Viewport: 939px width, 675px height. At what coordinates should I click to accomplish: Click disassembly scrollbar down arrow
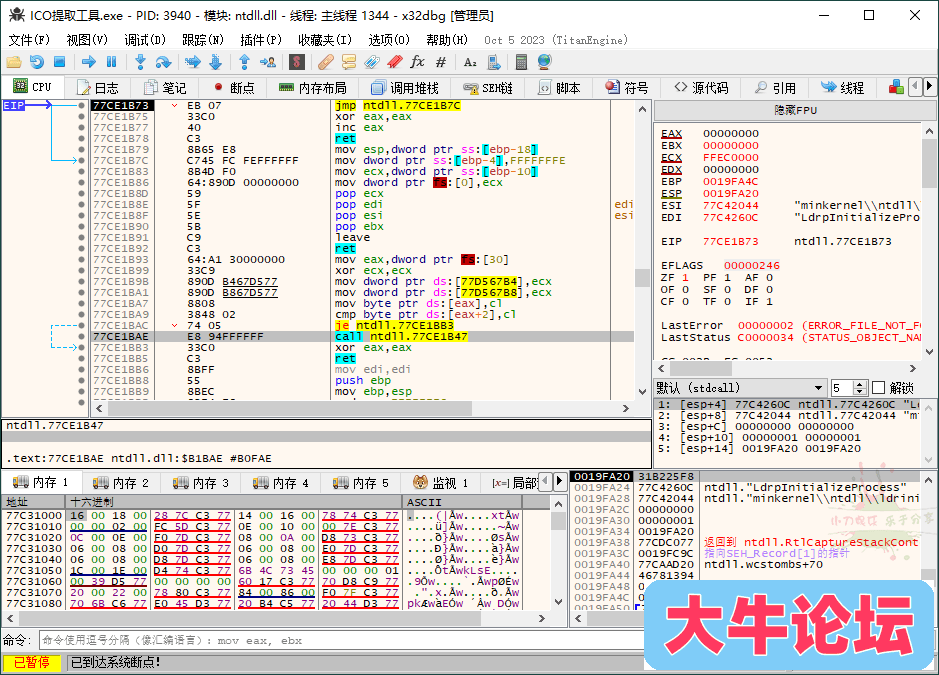coord(643,392)
